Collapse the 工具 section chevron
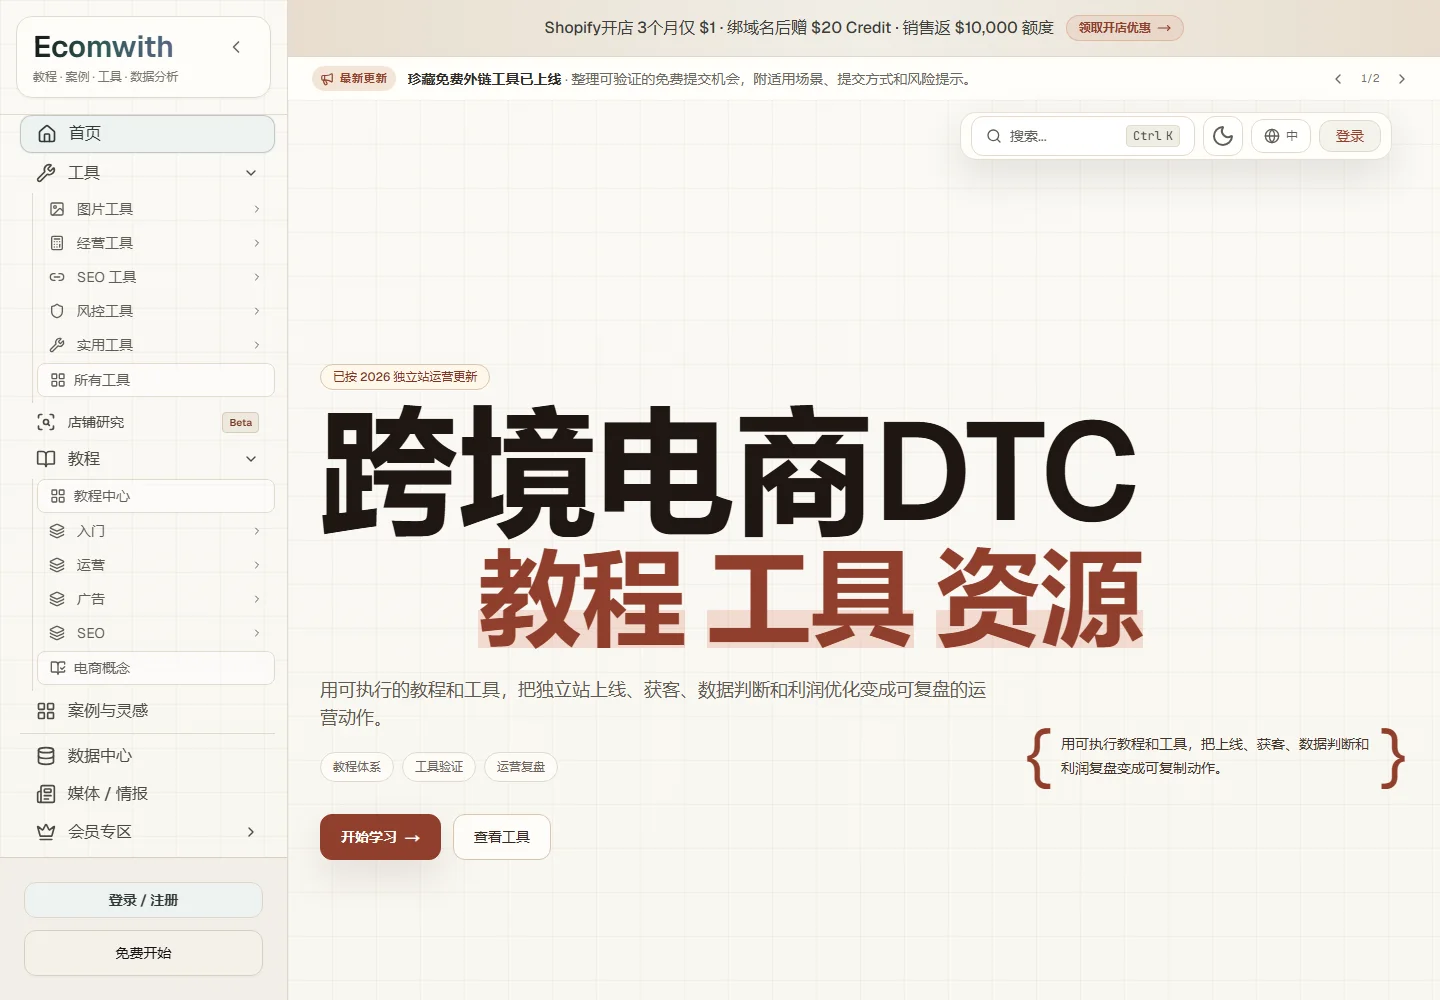 click(x=251, y=173)
